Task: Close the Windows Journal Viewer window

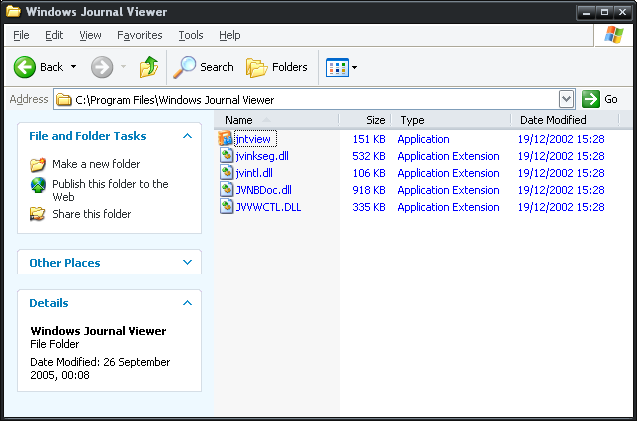Action: pyautogui.click(x=622, y=12)
